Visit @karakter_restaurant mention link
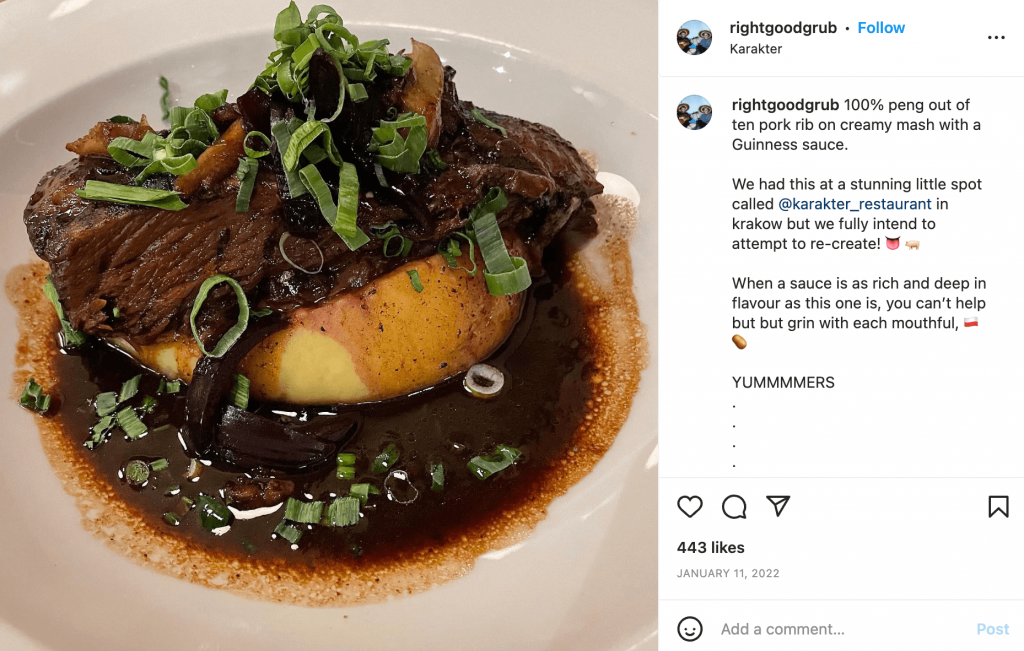The height and width of the screenshot is (651, 1024). 854,204
